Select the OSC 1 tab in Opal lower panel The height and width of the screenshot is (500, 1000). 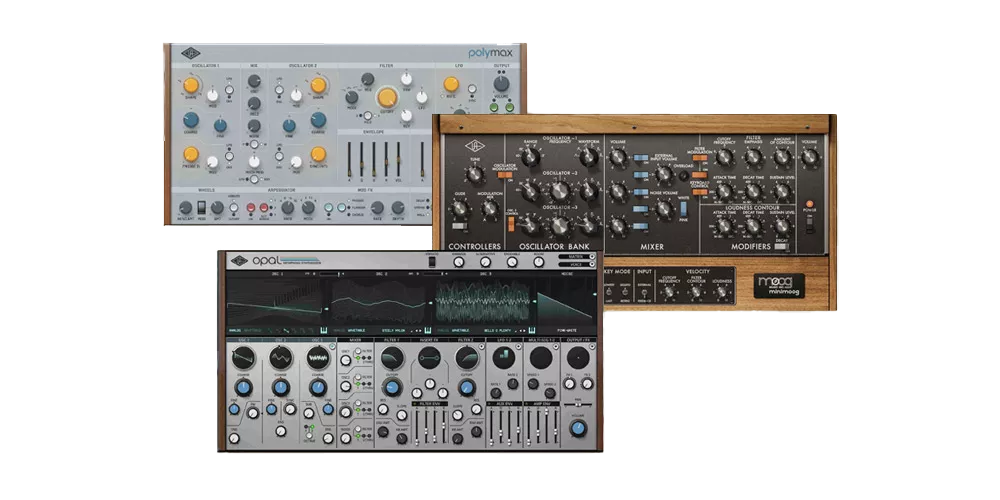coord(244,341)
